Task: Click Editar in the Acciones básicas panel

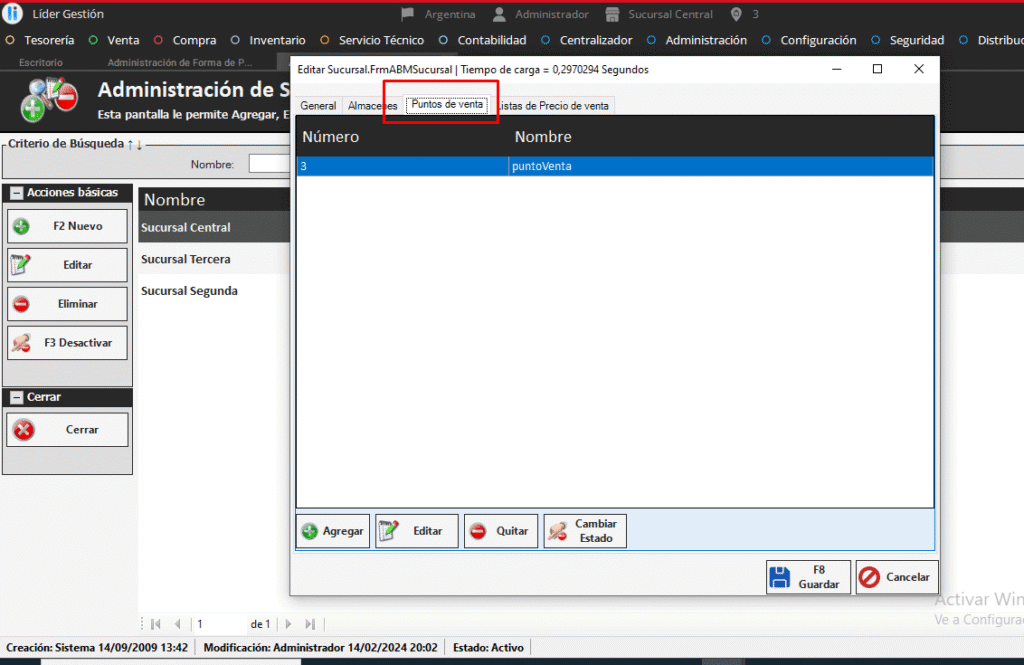Action: pyautogui.click(x=67, y=265)
